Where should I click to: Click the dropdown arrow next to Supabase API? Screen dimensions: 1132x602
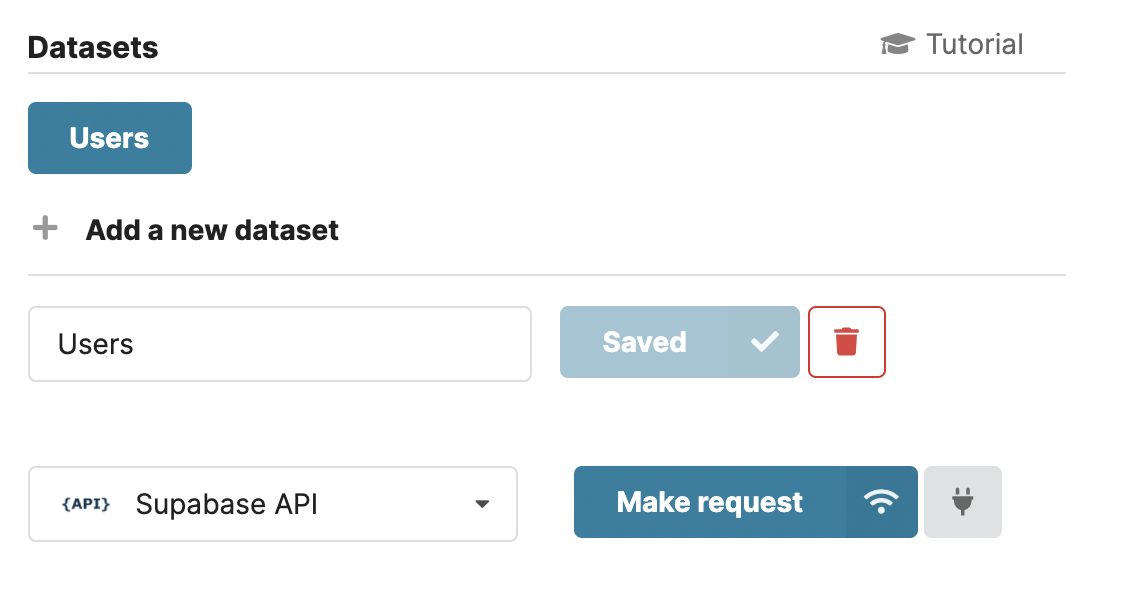pos(483,504)
